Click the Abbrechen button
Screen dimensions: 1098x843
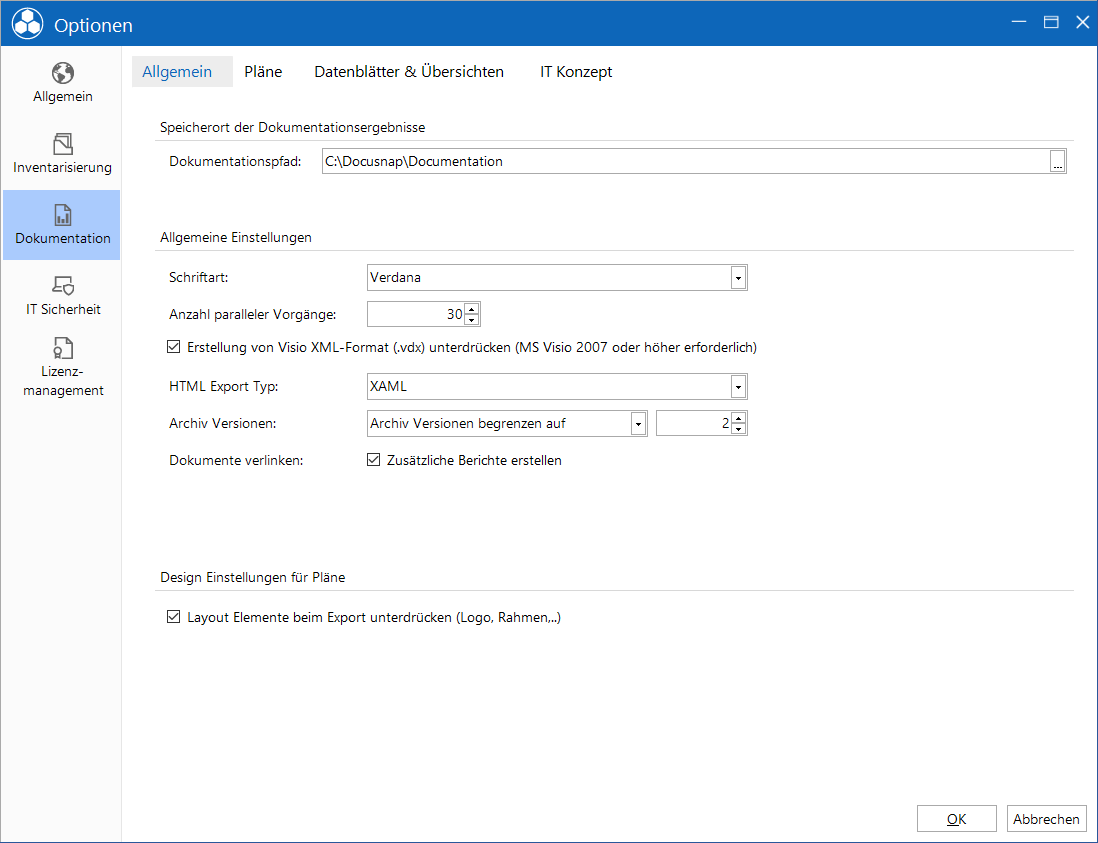[x=1046, y=819]
